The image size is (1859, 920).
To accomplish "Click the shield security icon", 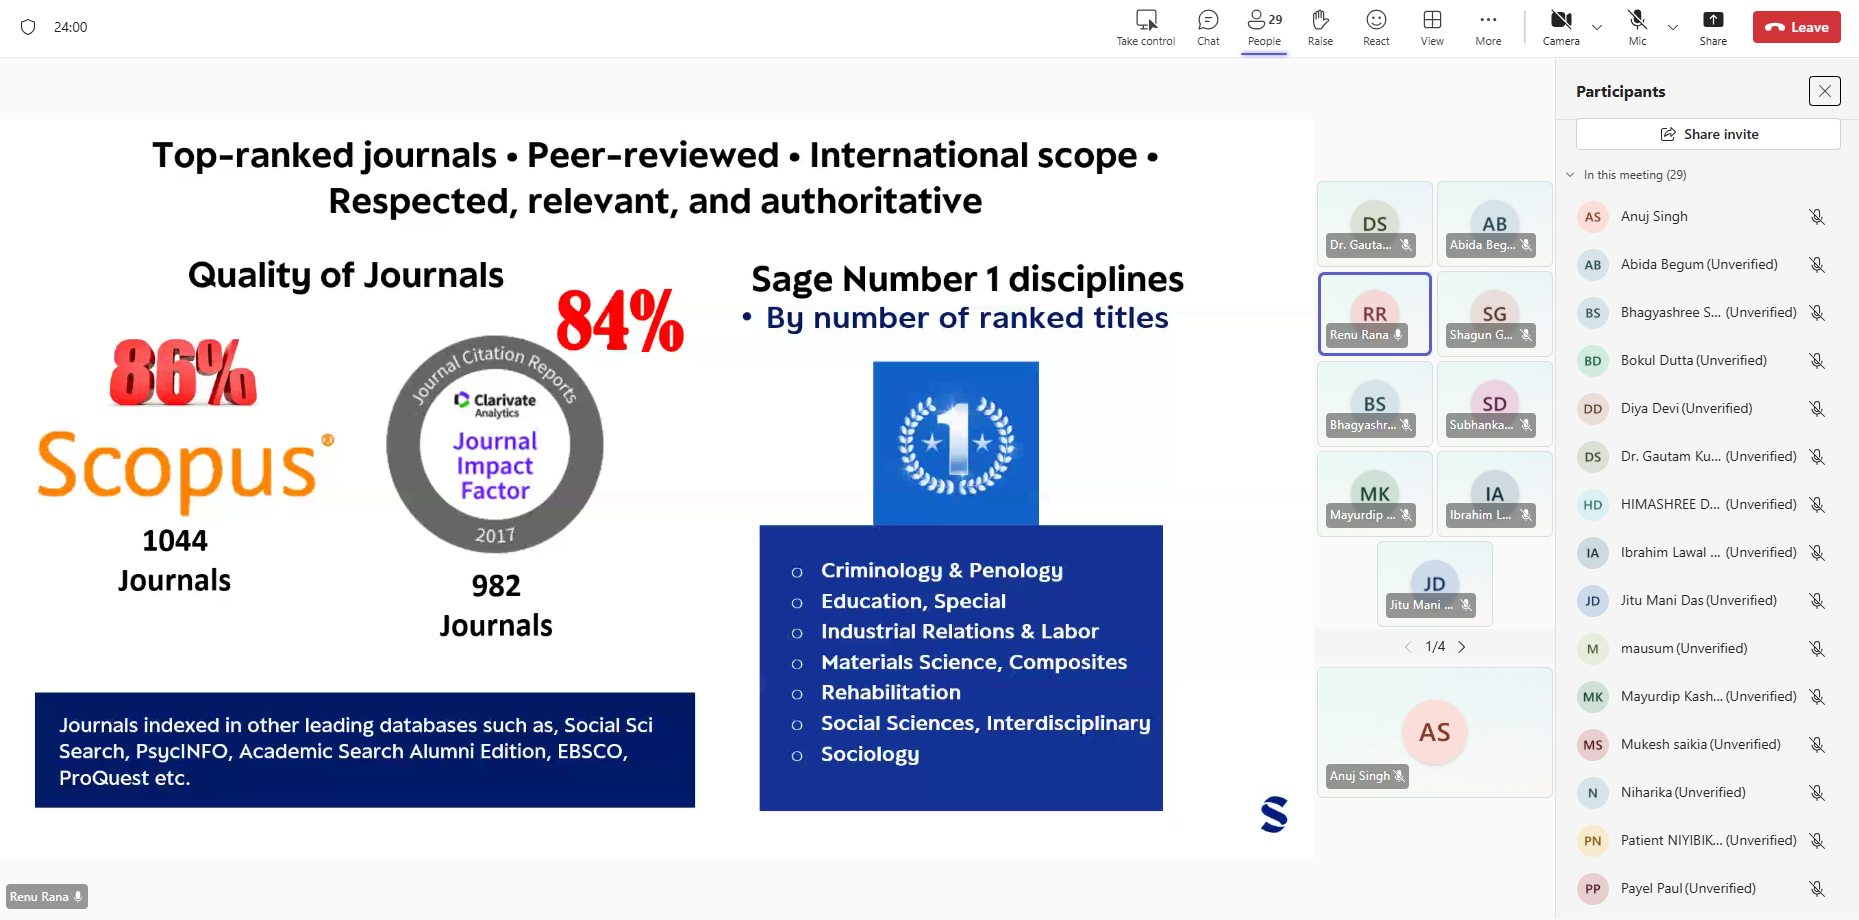I will pos(28,27).
